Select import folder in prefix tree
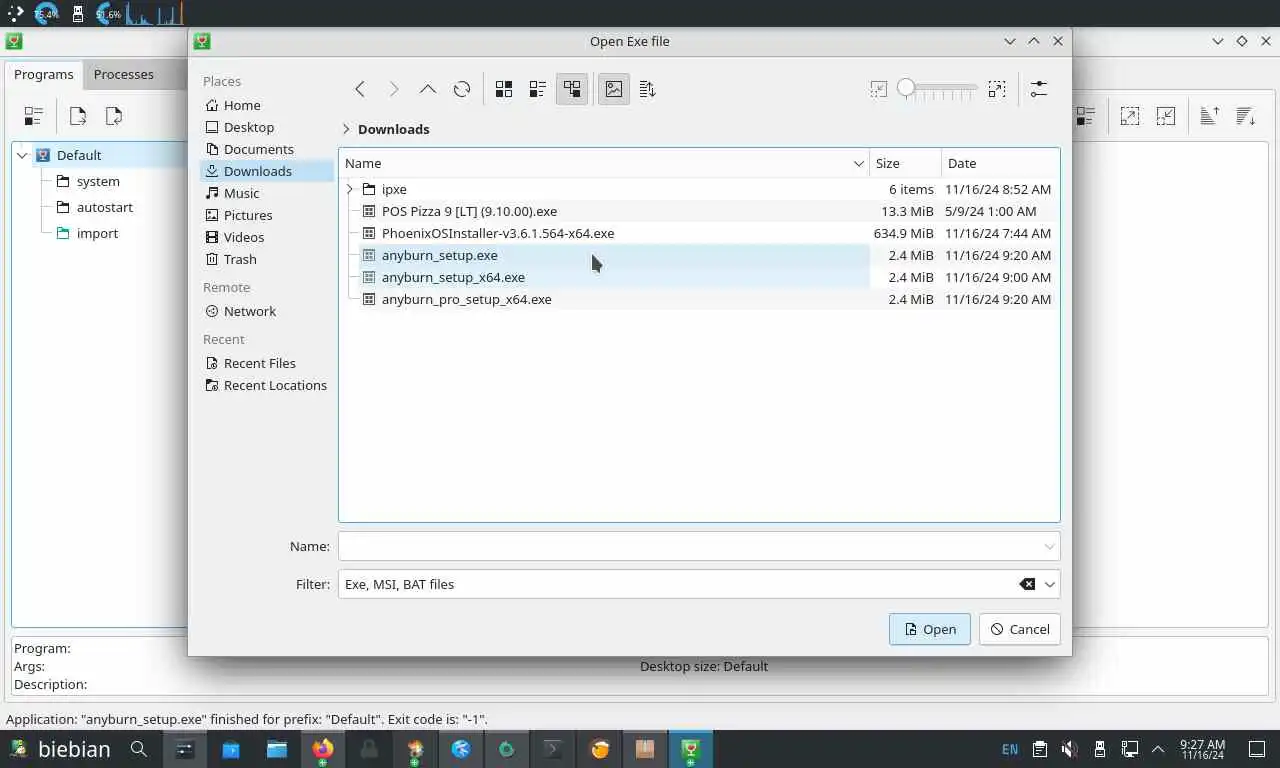 click(x=97, y=233)
